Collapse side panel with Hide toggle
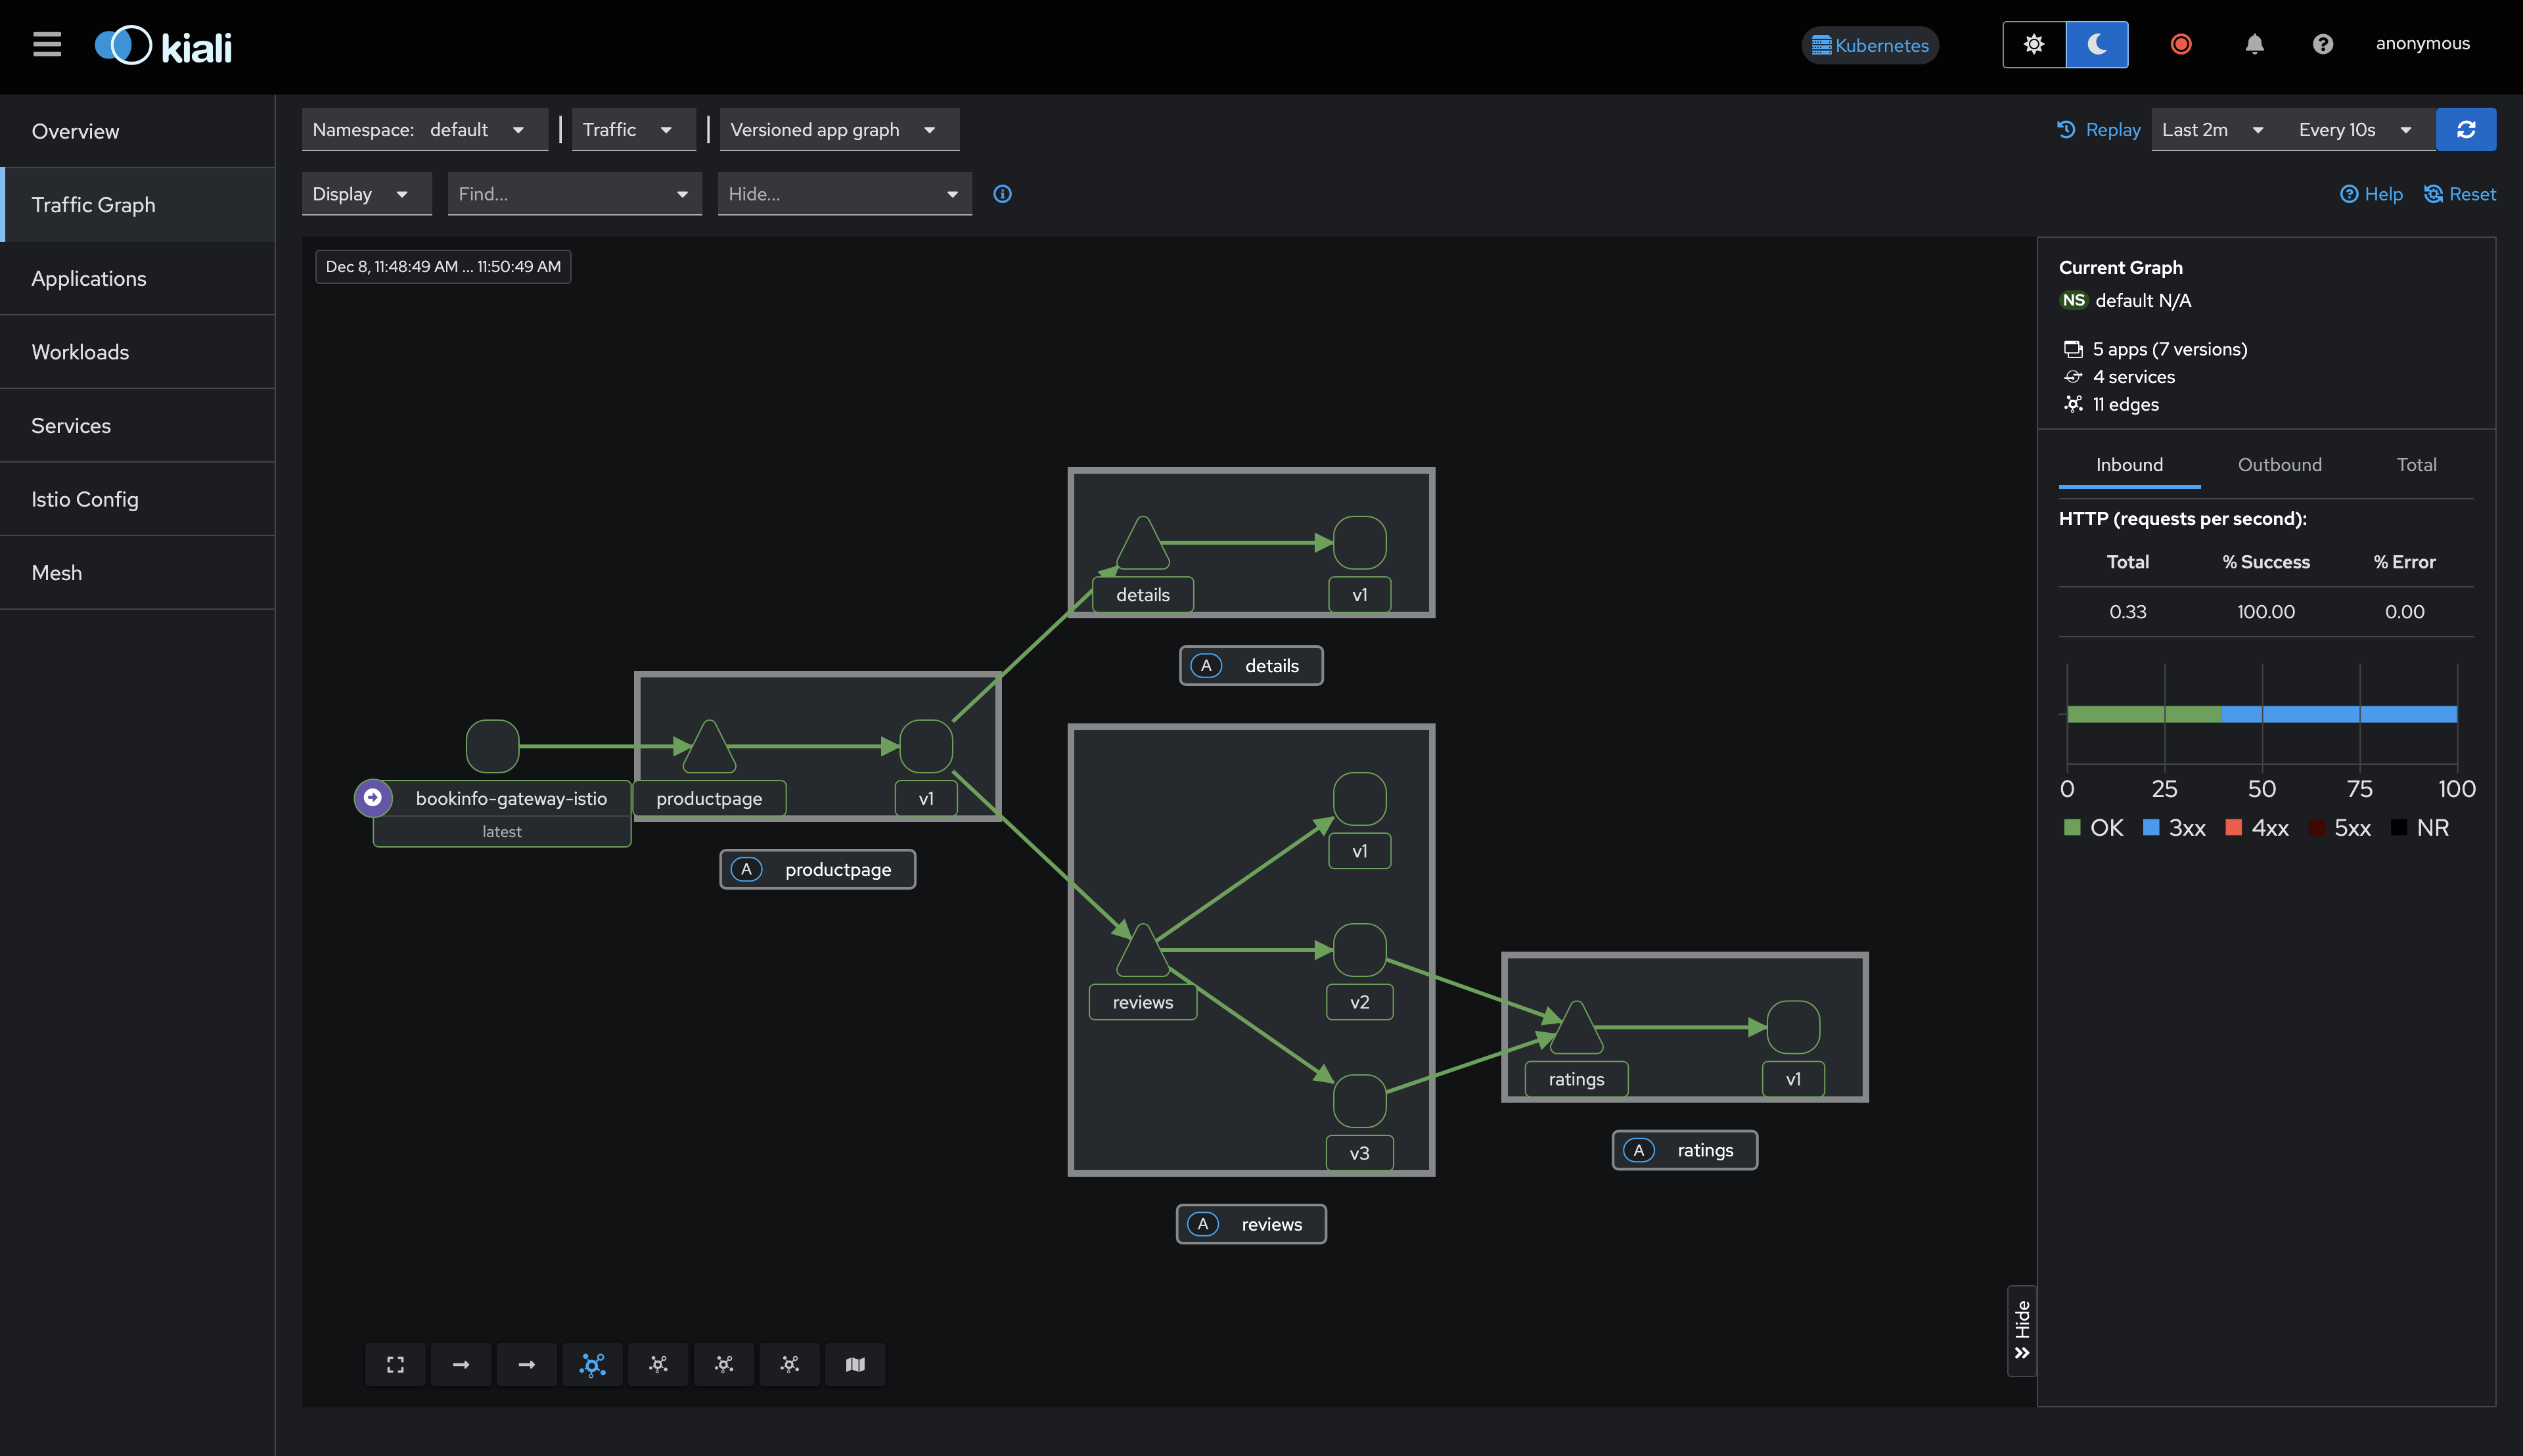 click(2022, 1330)
